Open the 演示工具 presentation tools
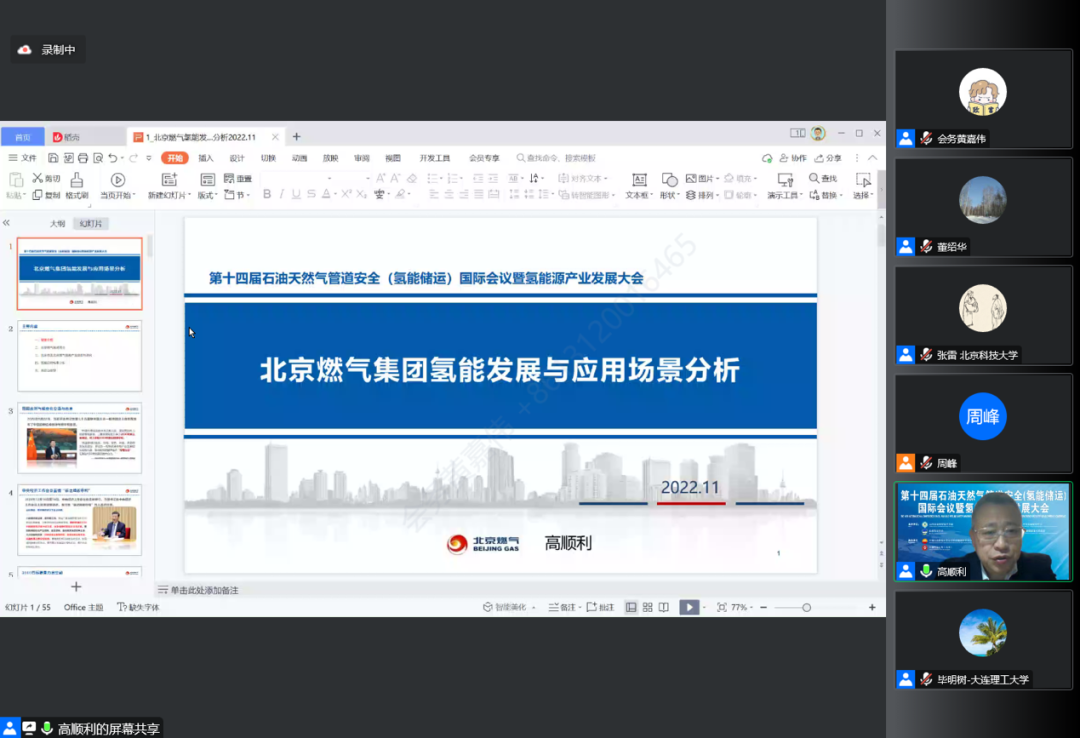The width and height of the screenshot is (1080, 738). point(788,194)
